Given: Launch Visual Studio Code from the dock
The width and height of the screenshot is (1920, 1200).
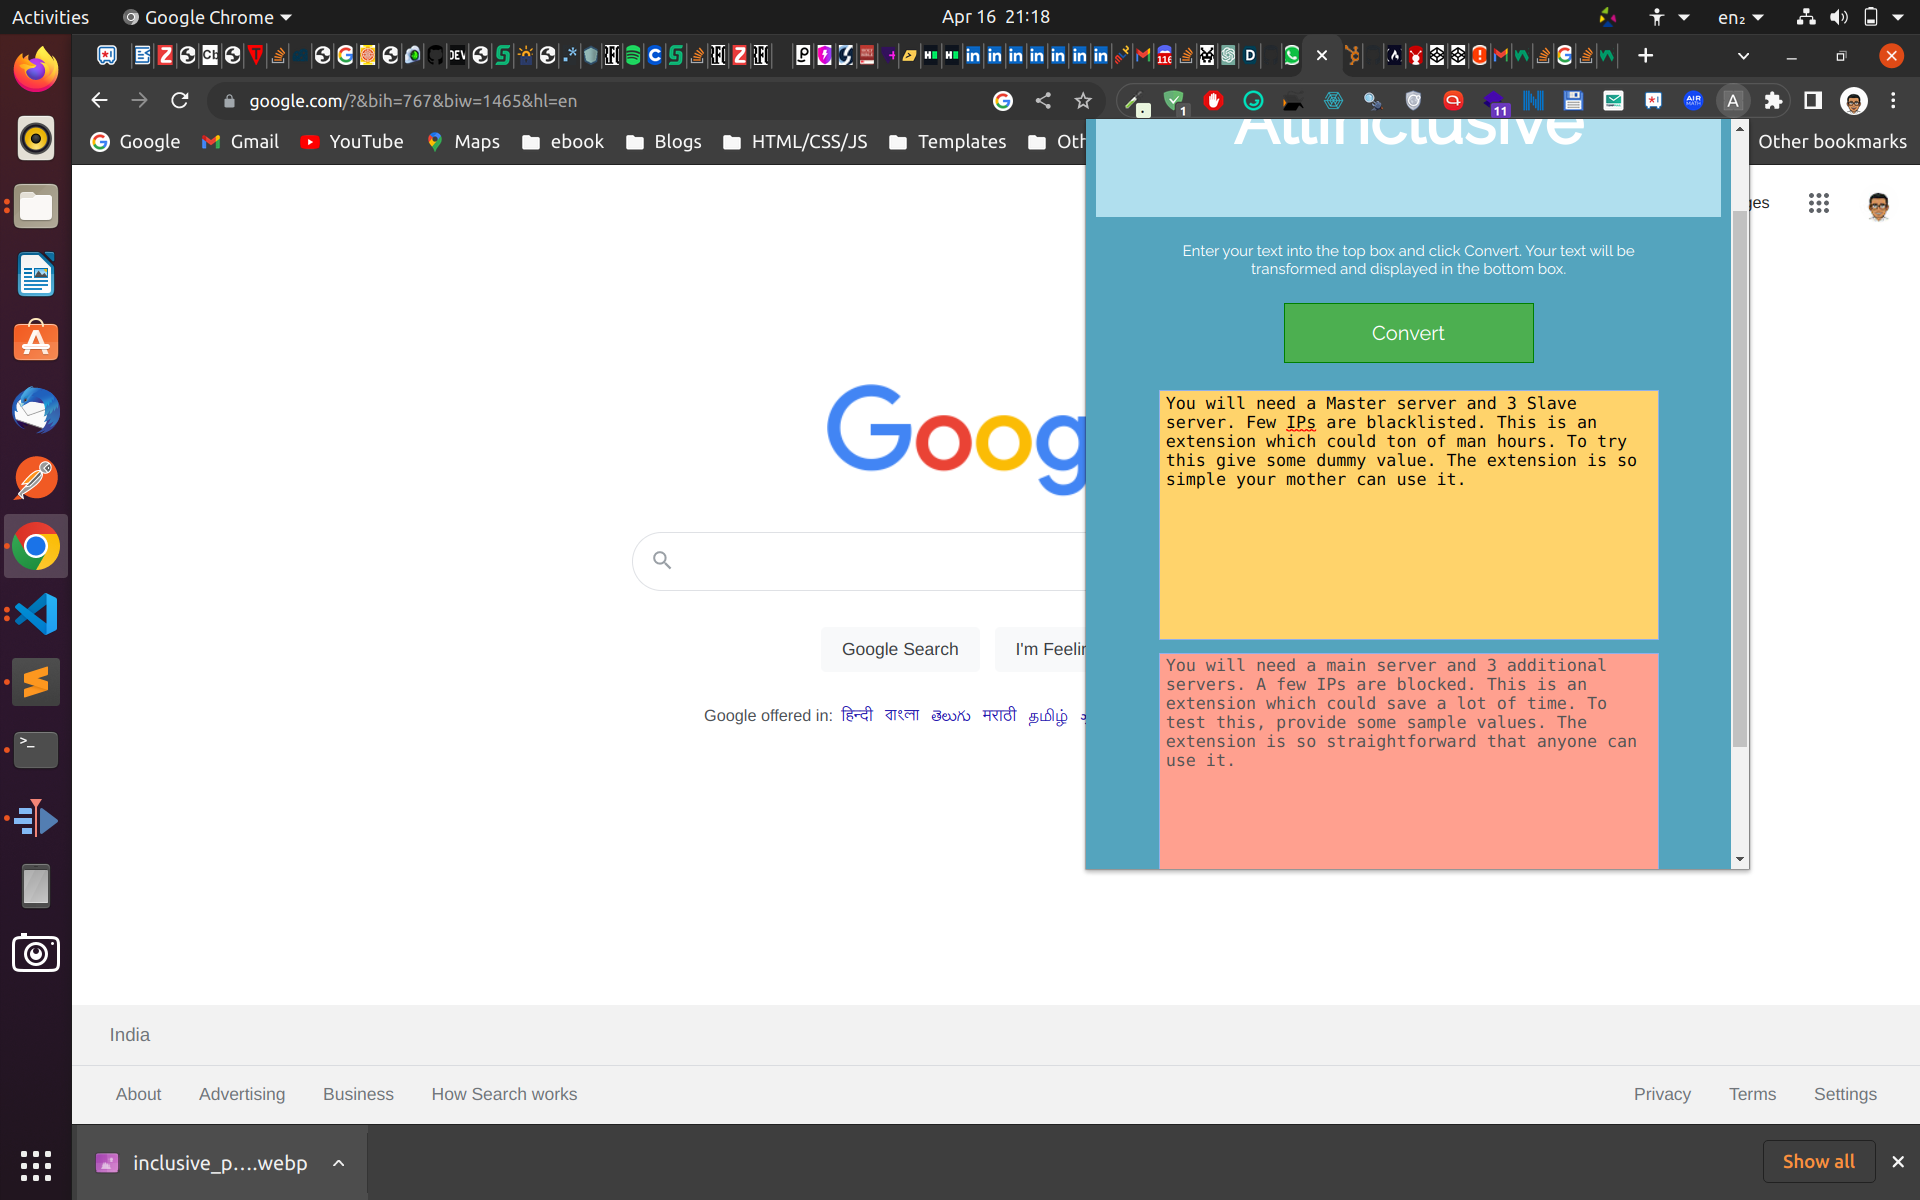Looking at the screenshot, I should pyautogui.click(x=36, y=614).
